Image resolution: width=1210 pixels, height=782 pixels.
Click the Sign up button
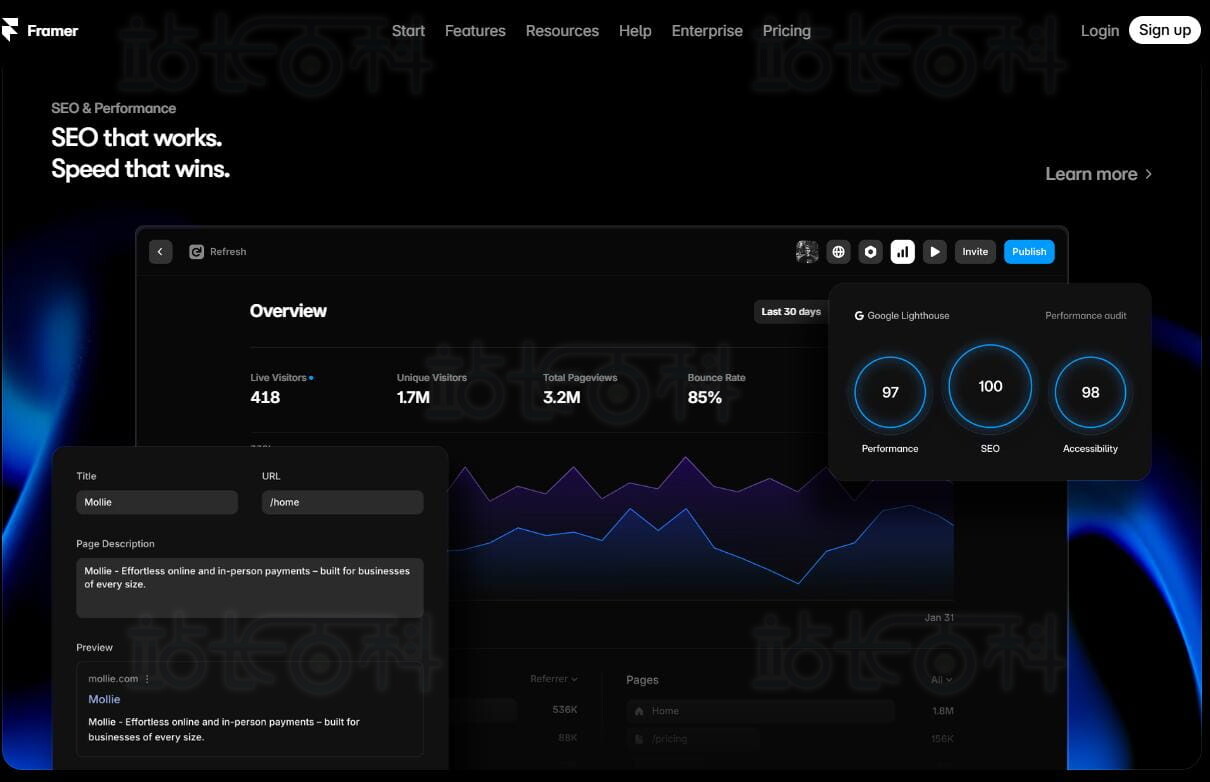(x=1165, y=30)
